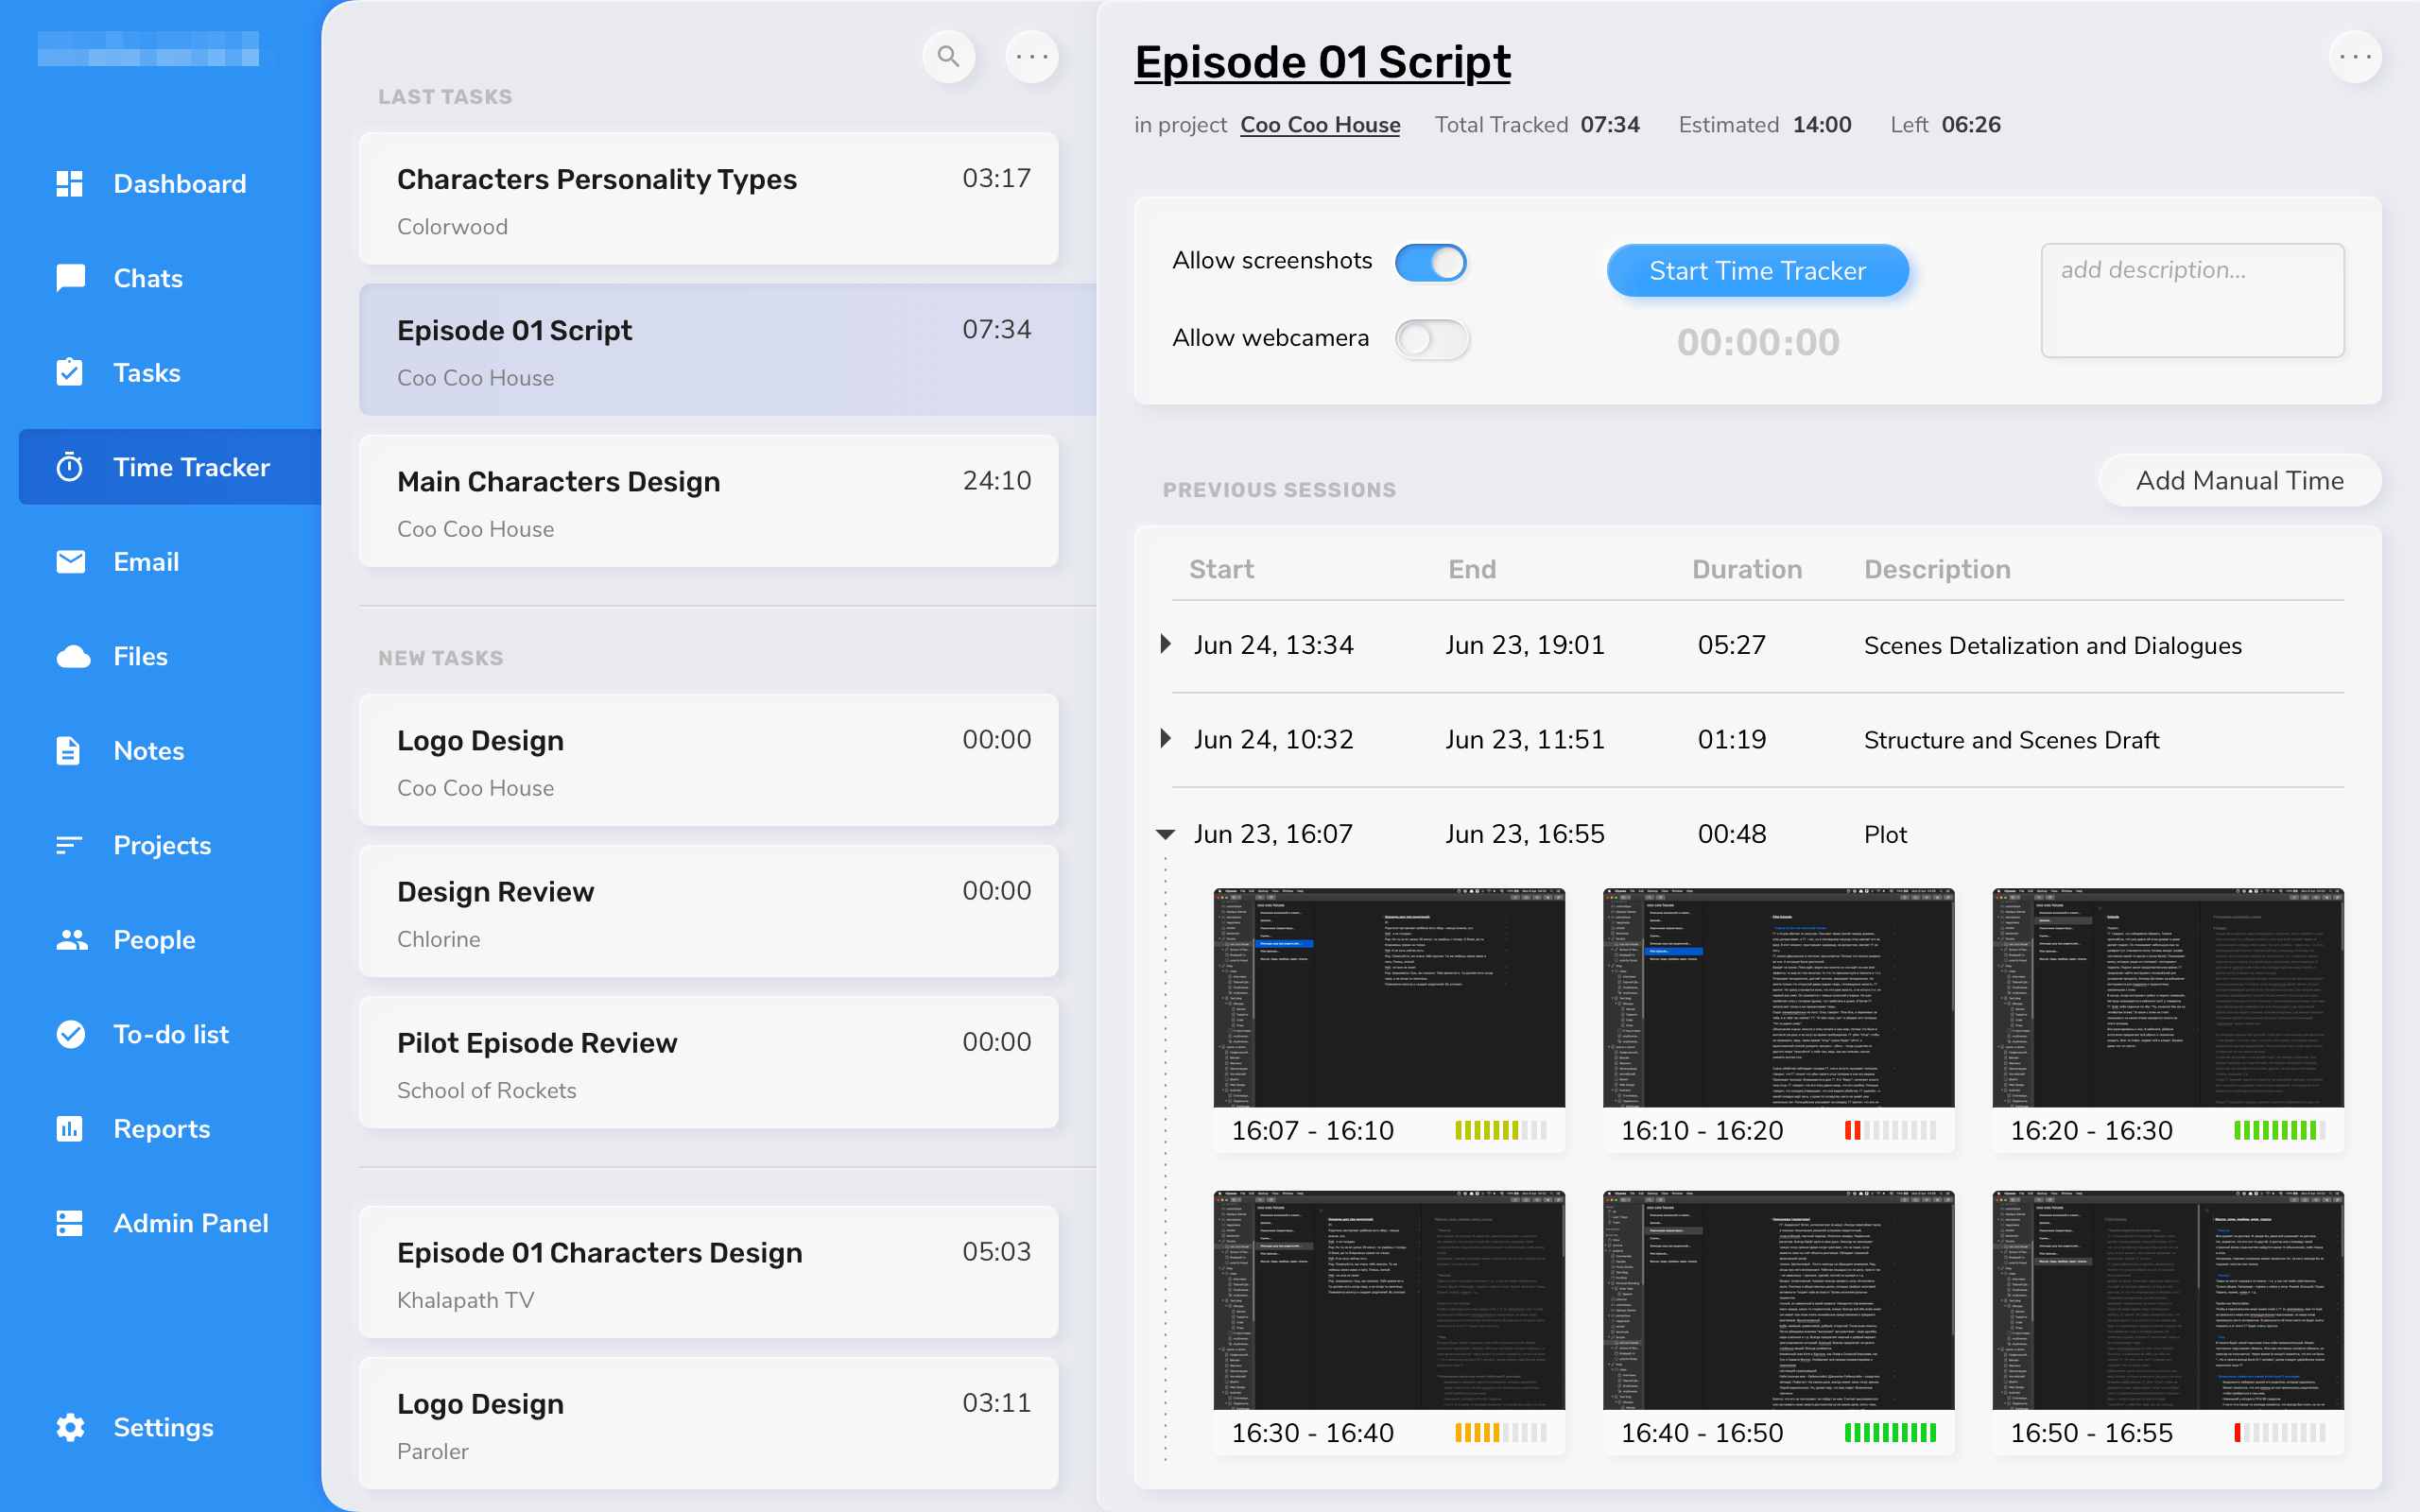Collapse the Jun 23, 16:07 Plot session
2420x1512 pixels.
(x=1165, y=834)
